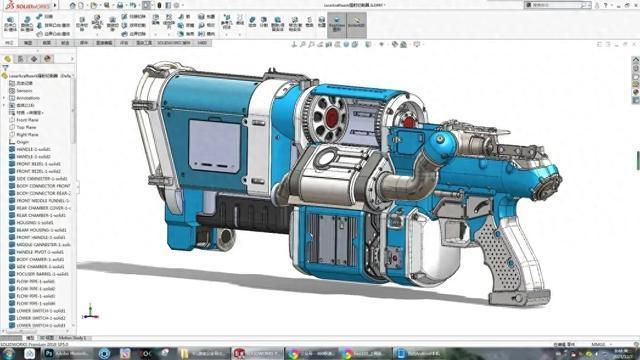Screen dimensions: 640x360
Task: Click Zoom to Fit in heads-up toolbar
Action: (294, 44)
